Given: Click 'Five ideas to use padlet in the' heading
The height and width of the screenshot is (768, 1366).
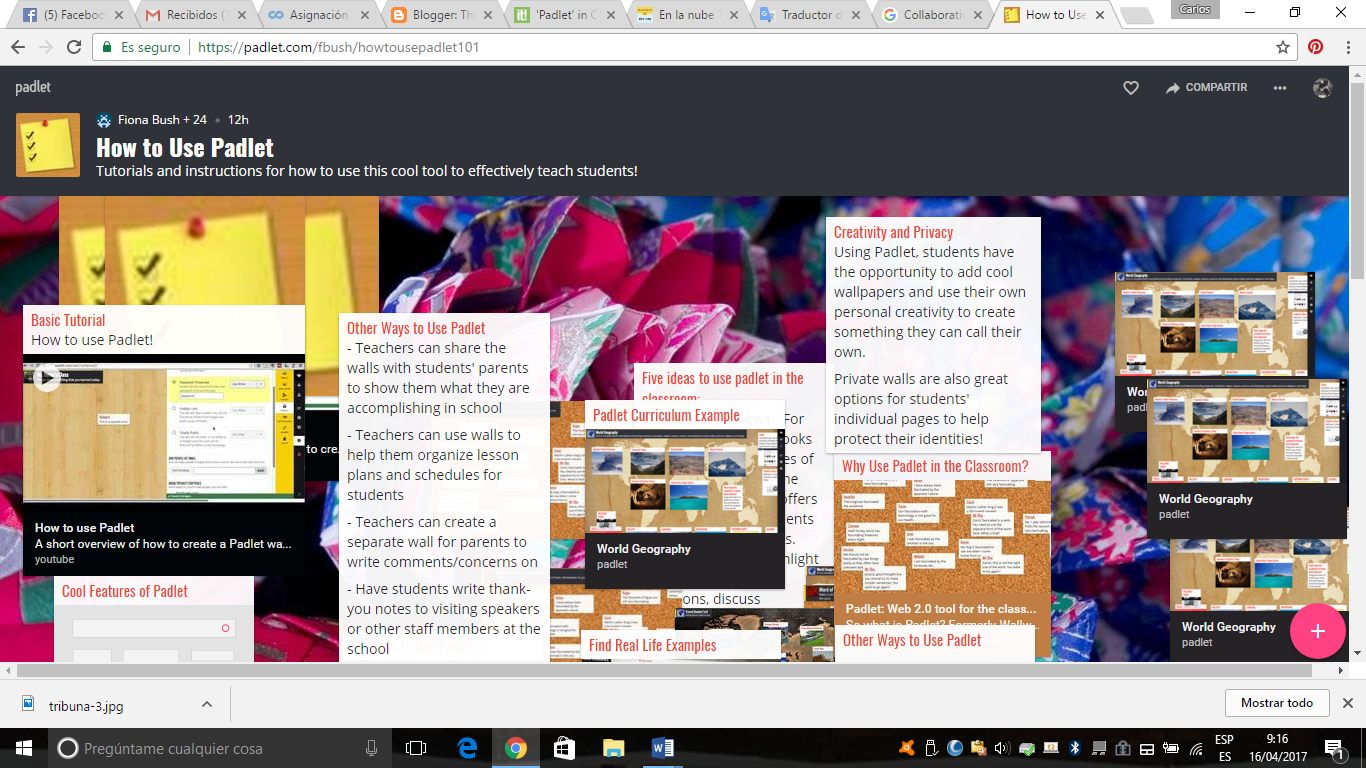Looking at the screenshot, I should point(723,378).
